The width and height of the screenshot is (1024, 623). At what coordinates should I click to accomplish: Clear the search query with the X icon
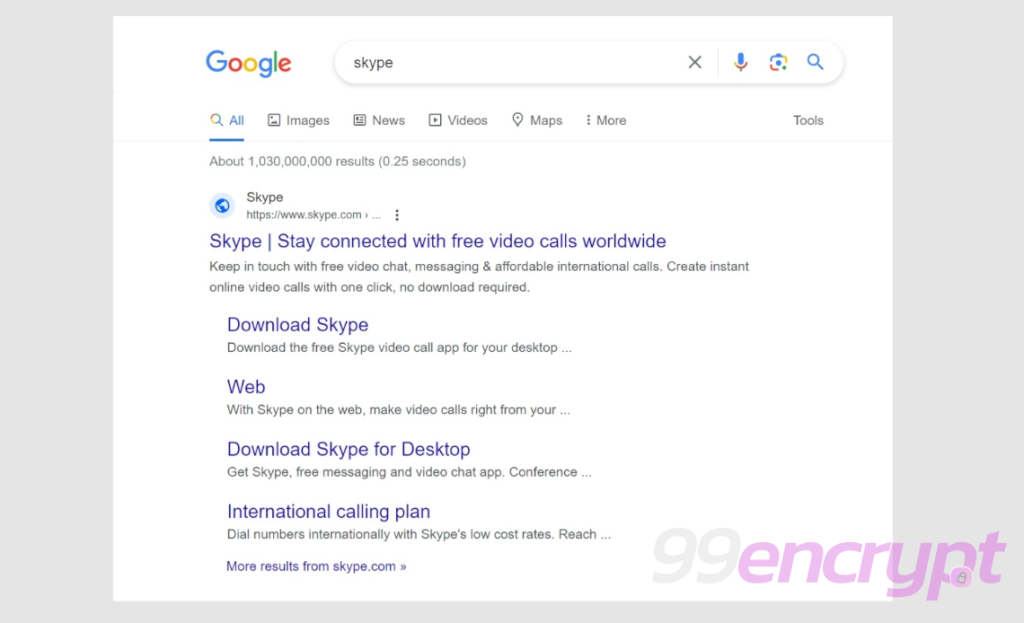coord(694,61)
